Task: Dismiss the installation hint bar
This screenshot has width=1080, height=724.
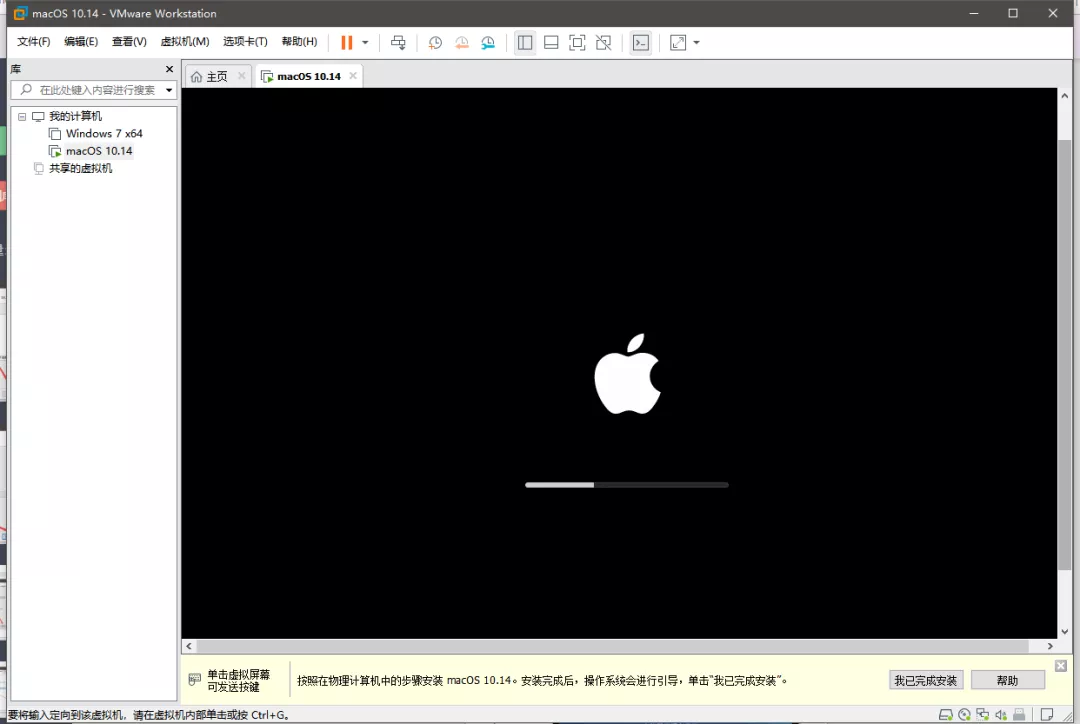Action: (1061, 665)
